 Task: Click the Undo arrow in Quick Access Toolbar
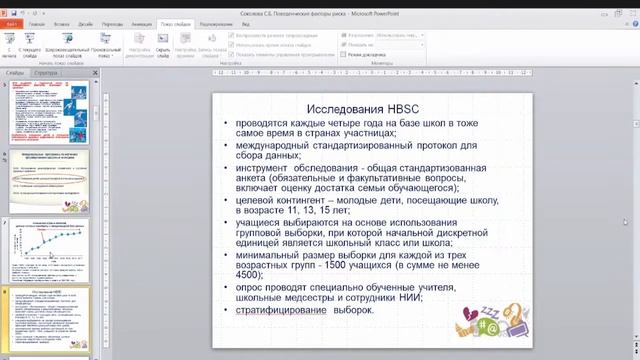click(23, 13)
